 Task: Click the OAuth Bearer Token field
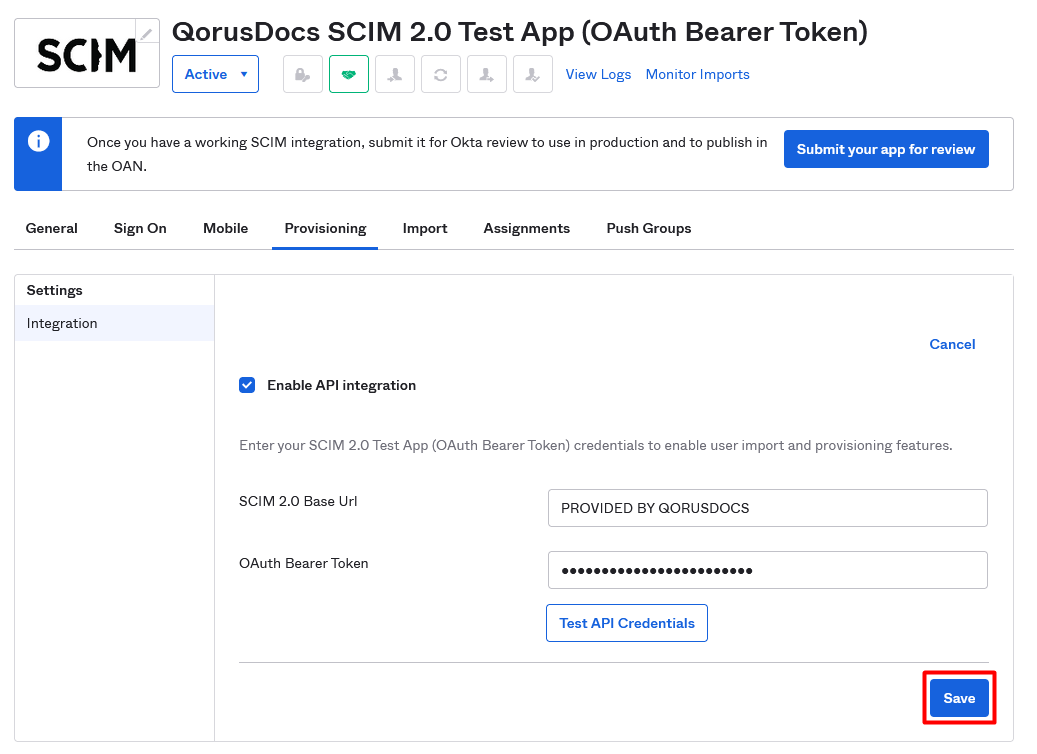pos(768,570)
